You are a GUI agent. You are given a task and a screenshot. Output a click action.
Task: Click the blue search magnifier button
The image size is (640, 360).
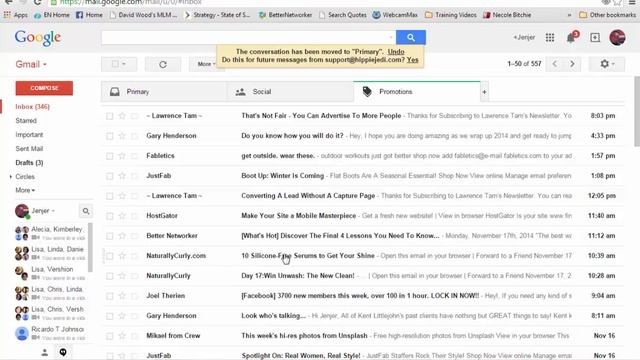(x=411, y=38)
